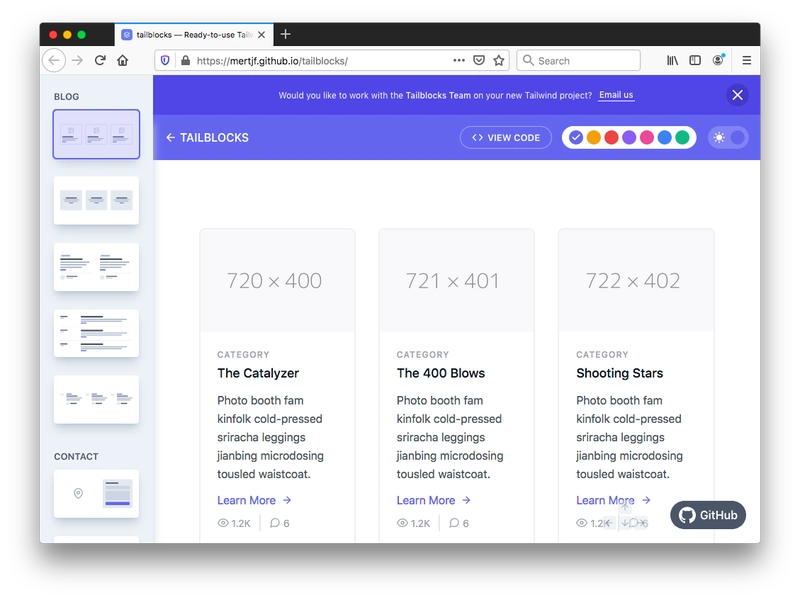Go back with the browser back arrow

point(54,61)
